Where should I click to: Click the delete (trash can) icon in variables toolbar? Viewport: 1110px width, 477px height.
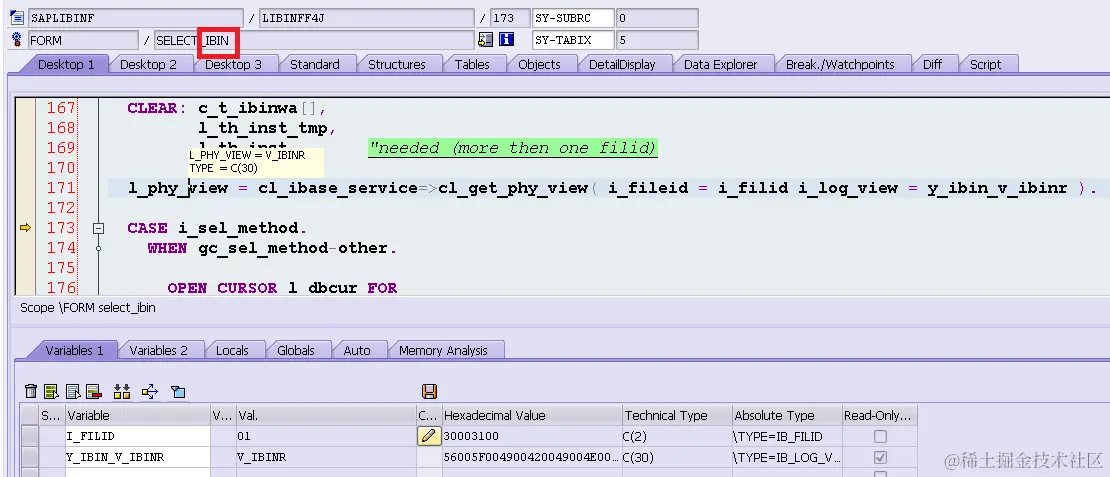coord(30,391)
